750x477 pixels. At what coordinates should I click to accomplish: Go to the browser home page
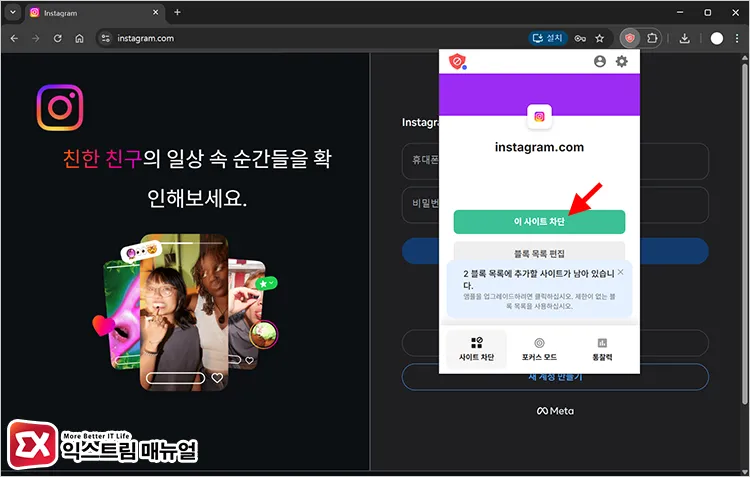pyautogui.click(x=79, y=38)
